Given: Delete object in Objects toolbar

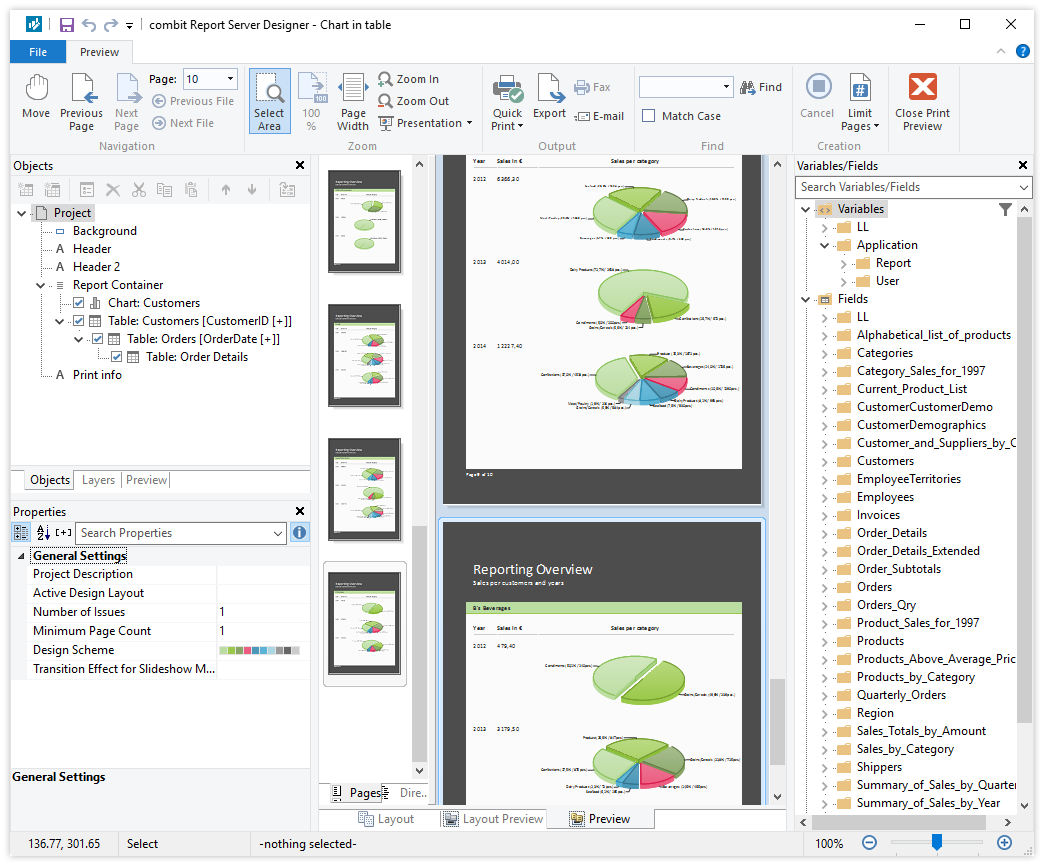Looking at the screenshot, I should point(113,190).
